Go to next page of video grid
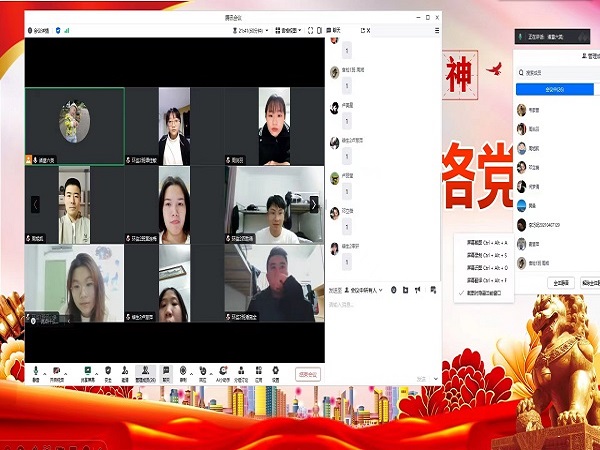Screen dimensions: 600x450 (x=314, y=204)
